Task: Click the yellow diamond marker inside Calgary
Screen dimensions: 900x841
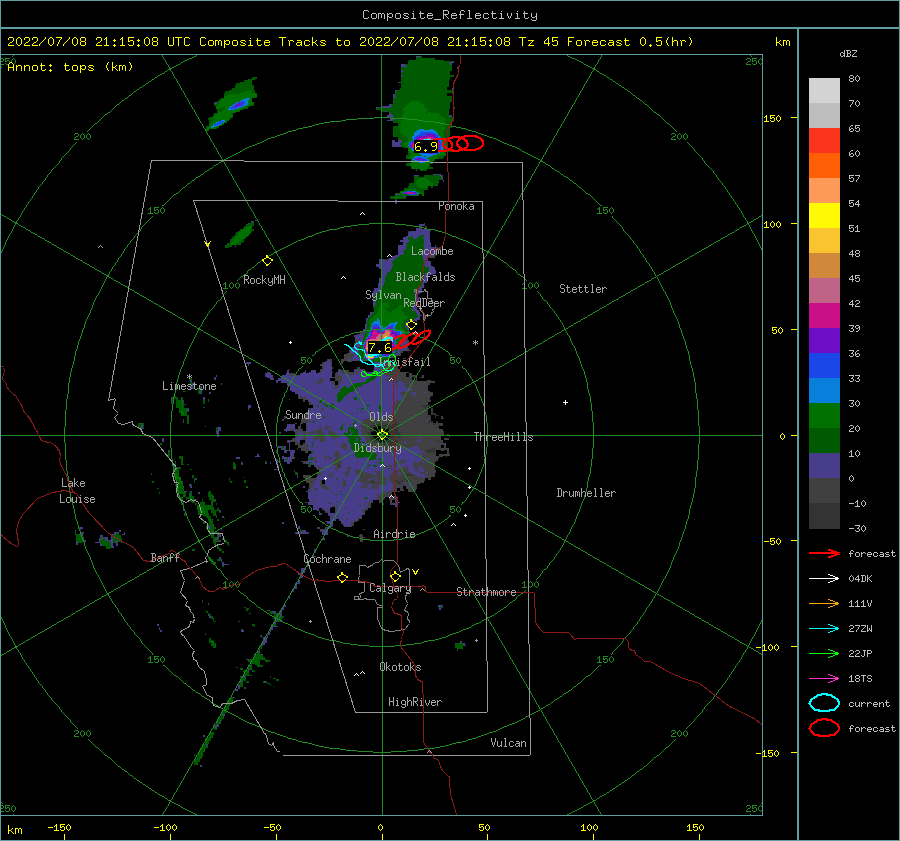Action: [x=395, y=576]
